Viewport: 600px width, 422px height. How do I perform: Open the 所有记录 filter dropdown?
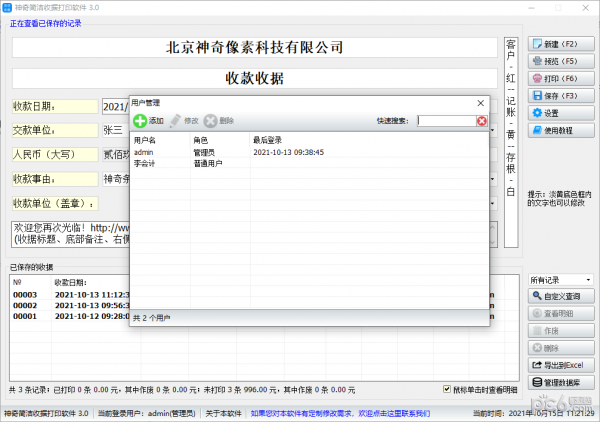click(x=561, y=280)
